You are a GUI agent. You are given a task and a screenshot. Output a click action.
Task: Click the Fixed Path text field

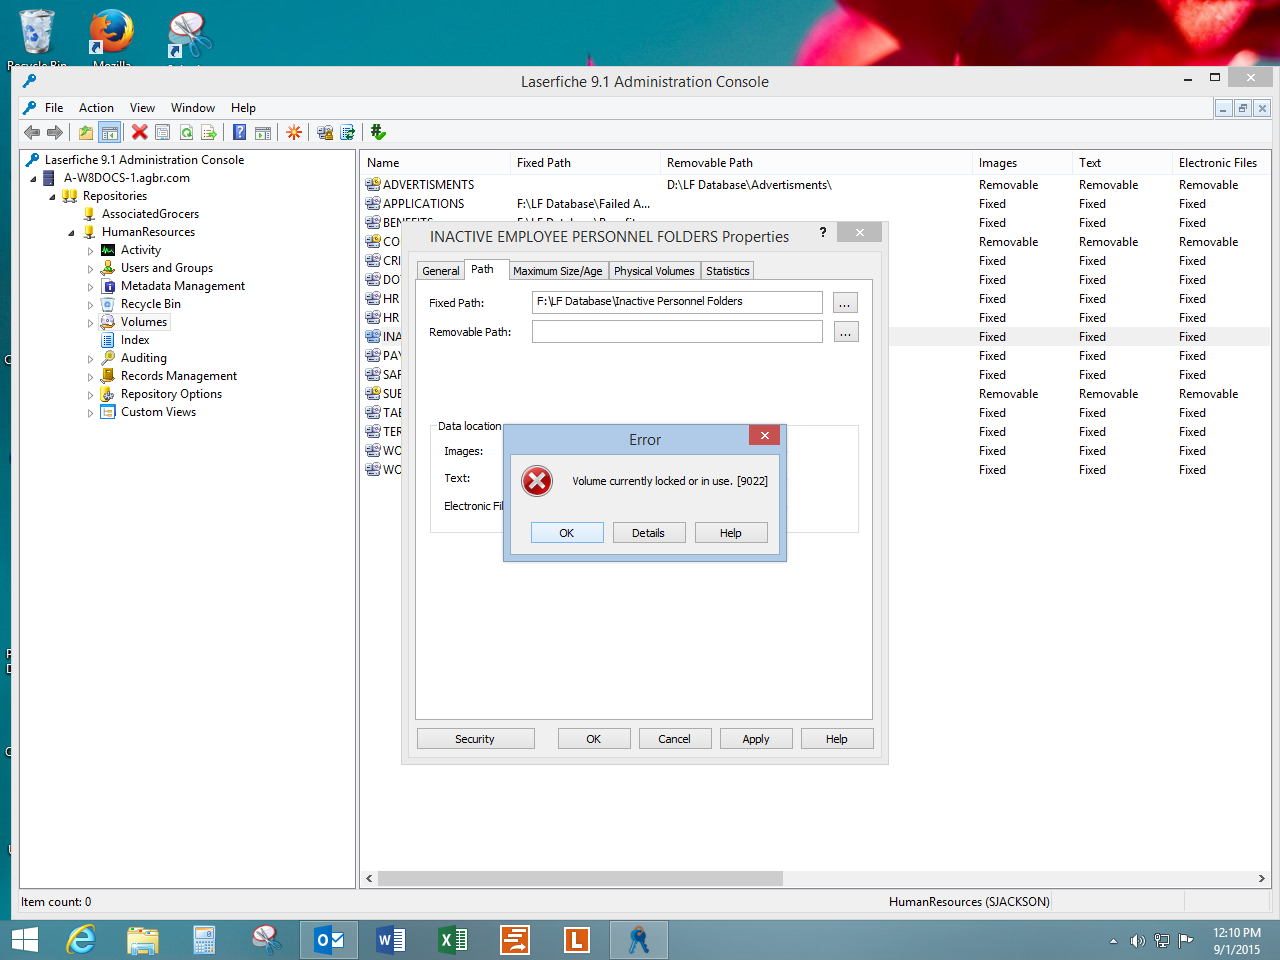tap(677, 302)
